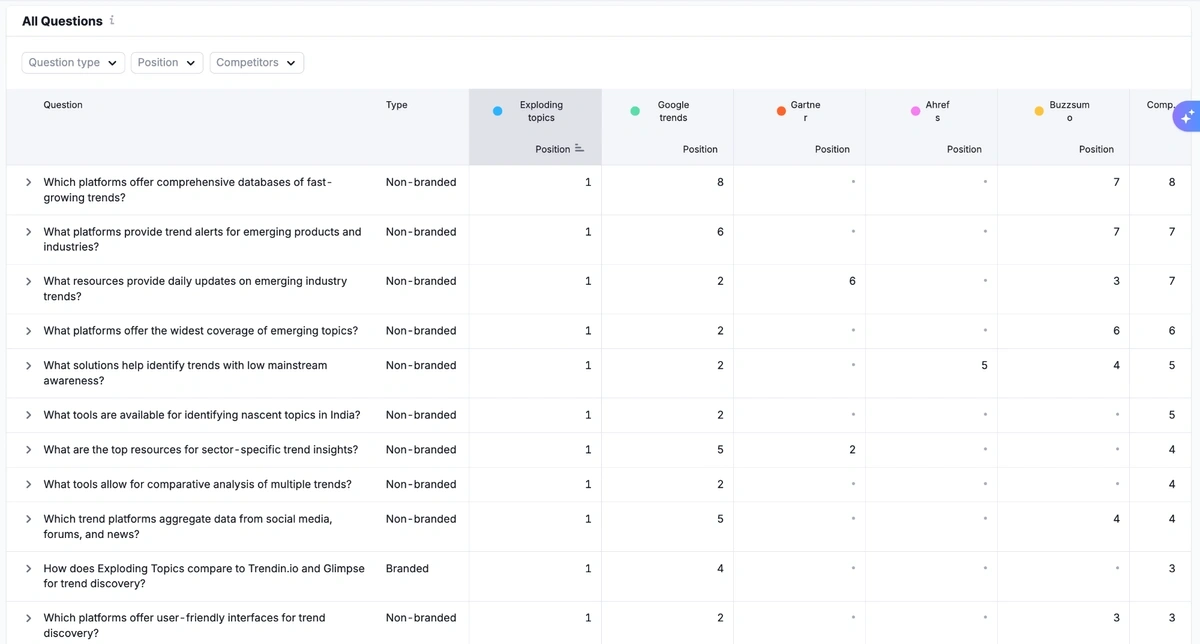1200x644 pixels.
Task: Expand row about social media, forums, and news
Action: click(28, 518)
